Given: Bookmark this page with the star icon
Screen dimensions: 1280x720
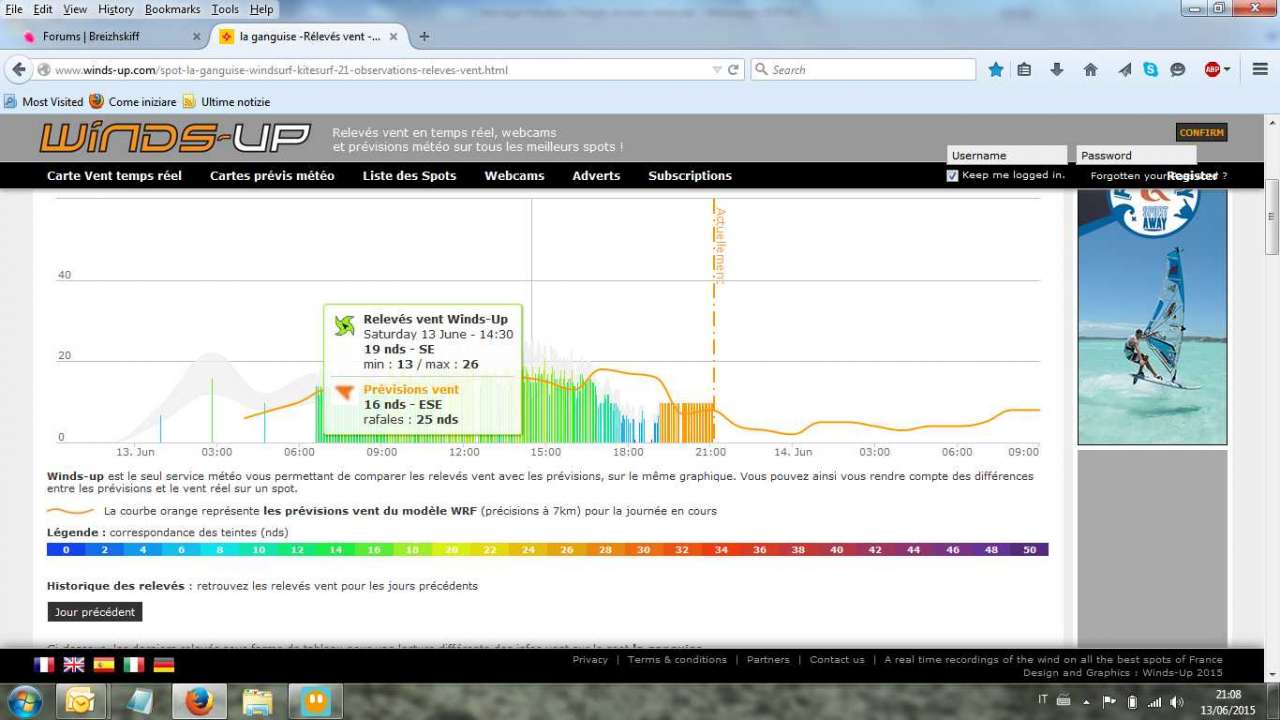Looking at the screenshot, I should coord(996,69).
